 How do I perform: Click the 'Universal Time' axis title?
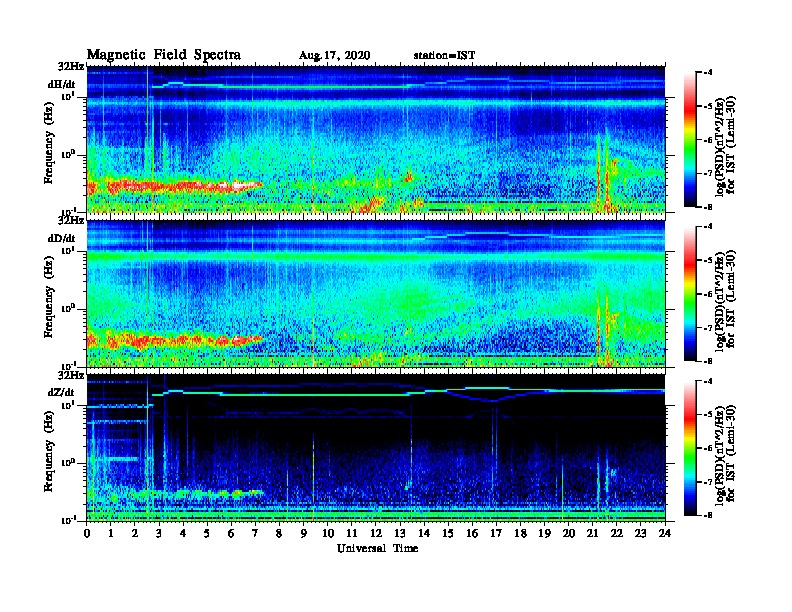tap(377, 548)
